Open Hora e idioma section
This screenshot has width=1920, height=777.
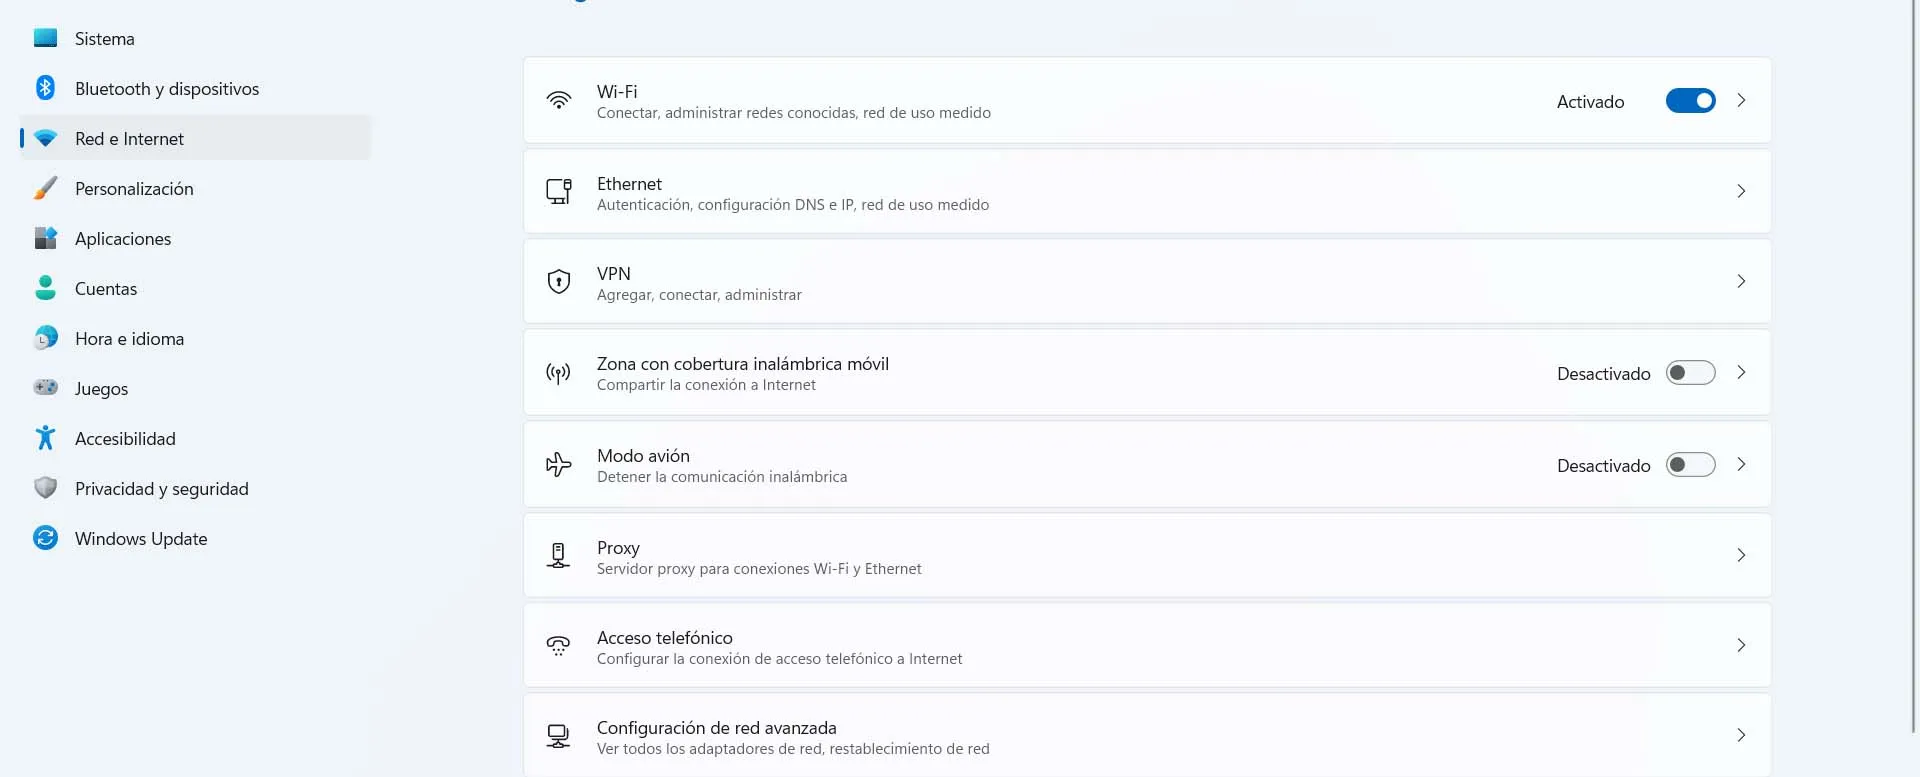pyautogui.click(x=196, y=338)
